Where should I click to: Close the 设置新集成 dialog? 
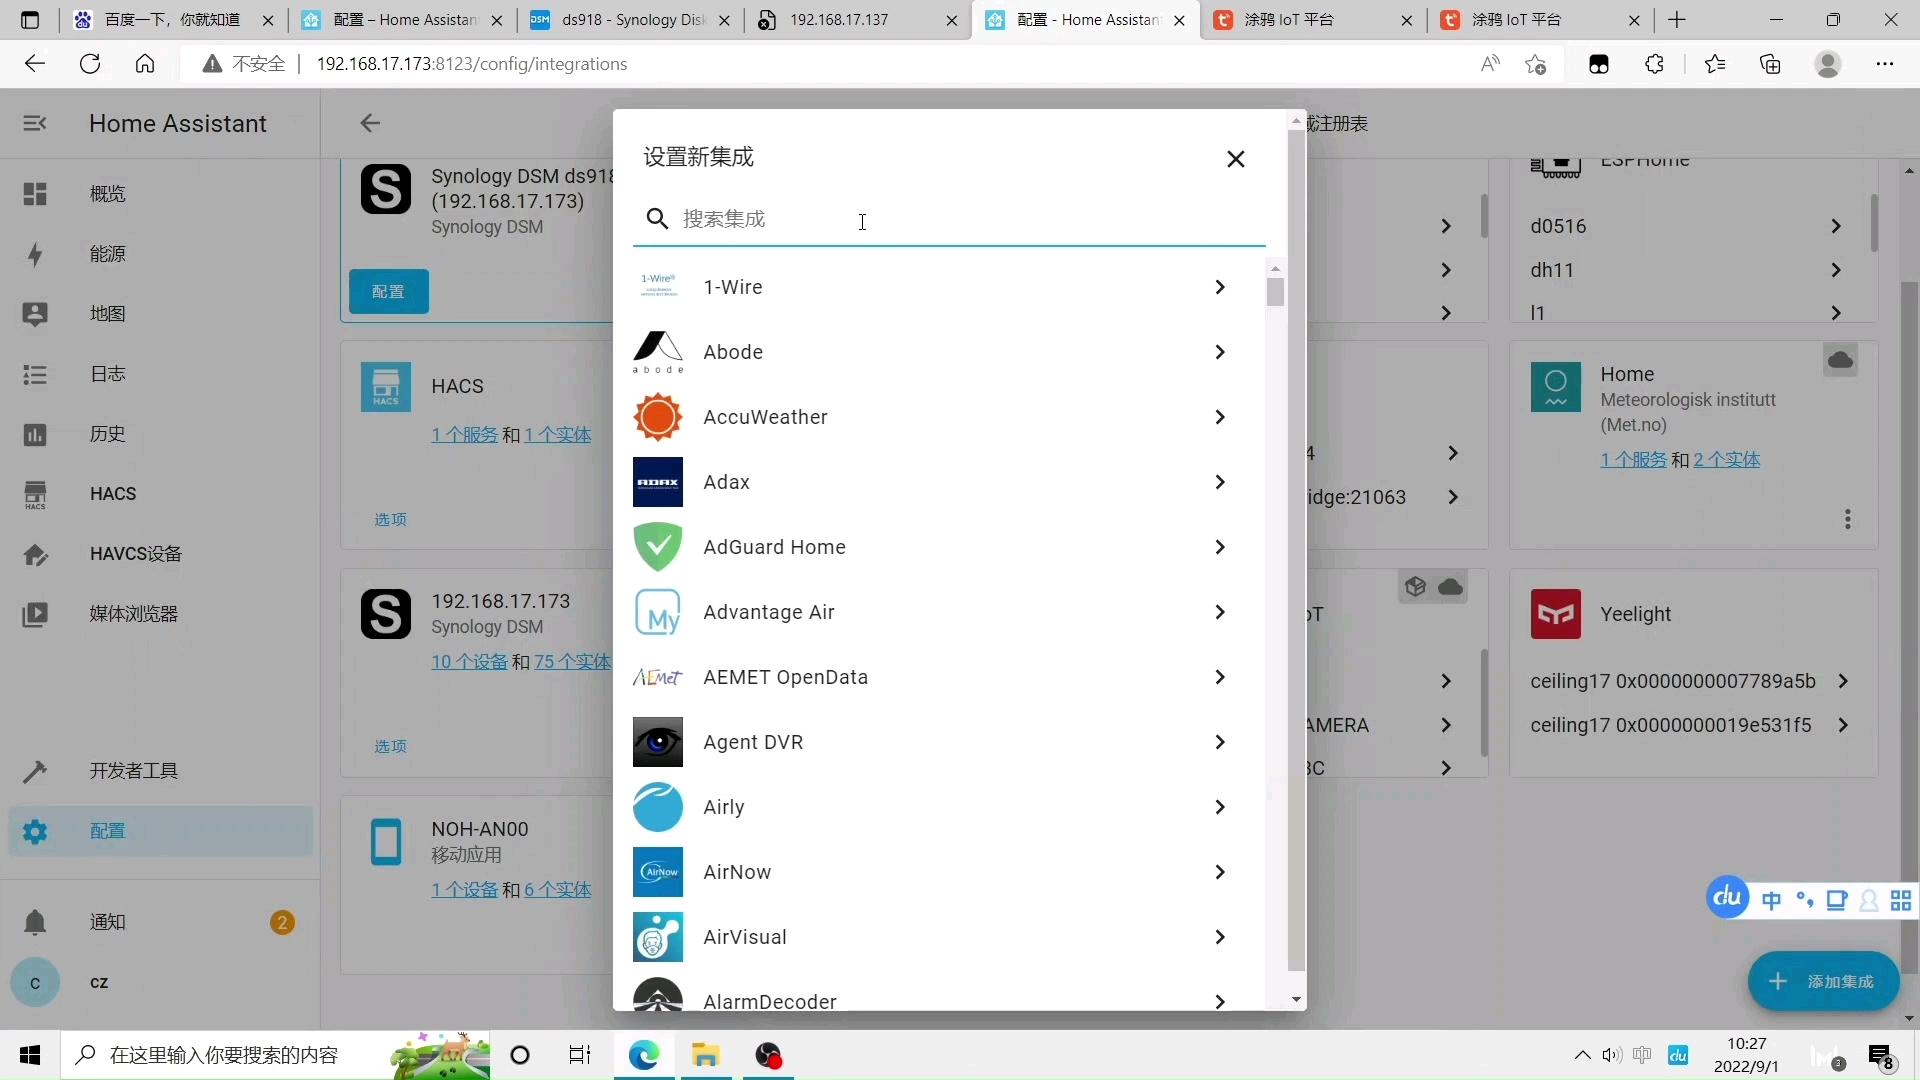[x=1236, y=159]
